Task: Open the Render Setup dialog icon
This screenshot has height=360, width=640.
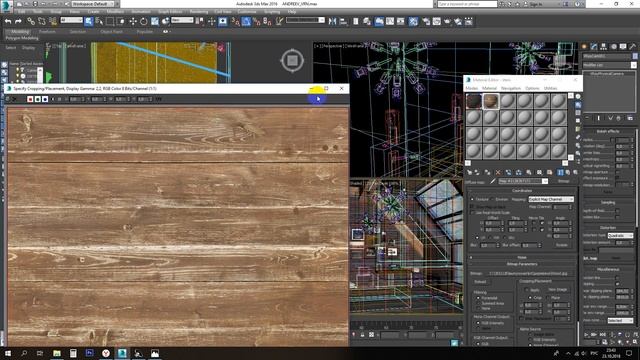Action: pos(426,21)
